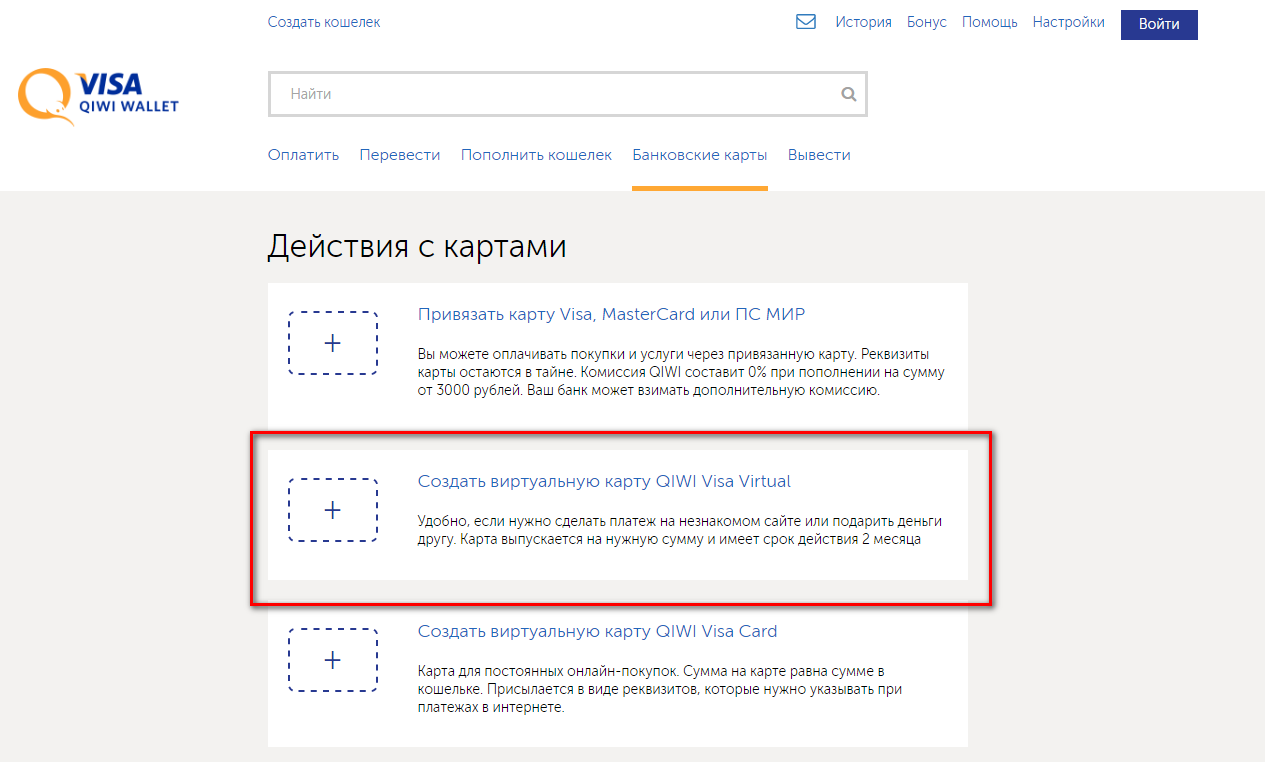The height and width of the screenshot is (762, 1265).
Task: Click text starting 'Вы можете оплачивать покупки'
Action: click(x=681, y=372)
